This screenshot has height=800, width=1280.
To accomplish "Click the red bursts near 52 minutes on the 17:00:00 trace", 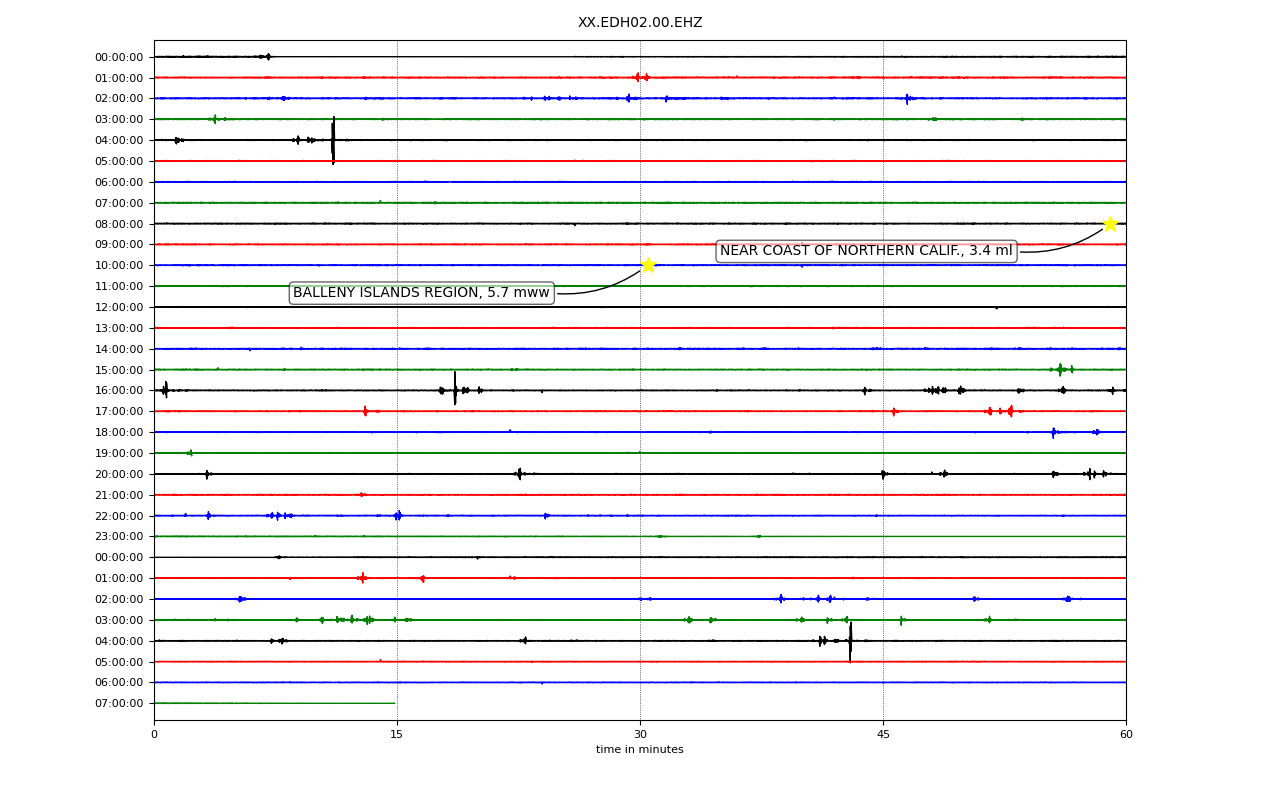I will (x=1000, y=411).
